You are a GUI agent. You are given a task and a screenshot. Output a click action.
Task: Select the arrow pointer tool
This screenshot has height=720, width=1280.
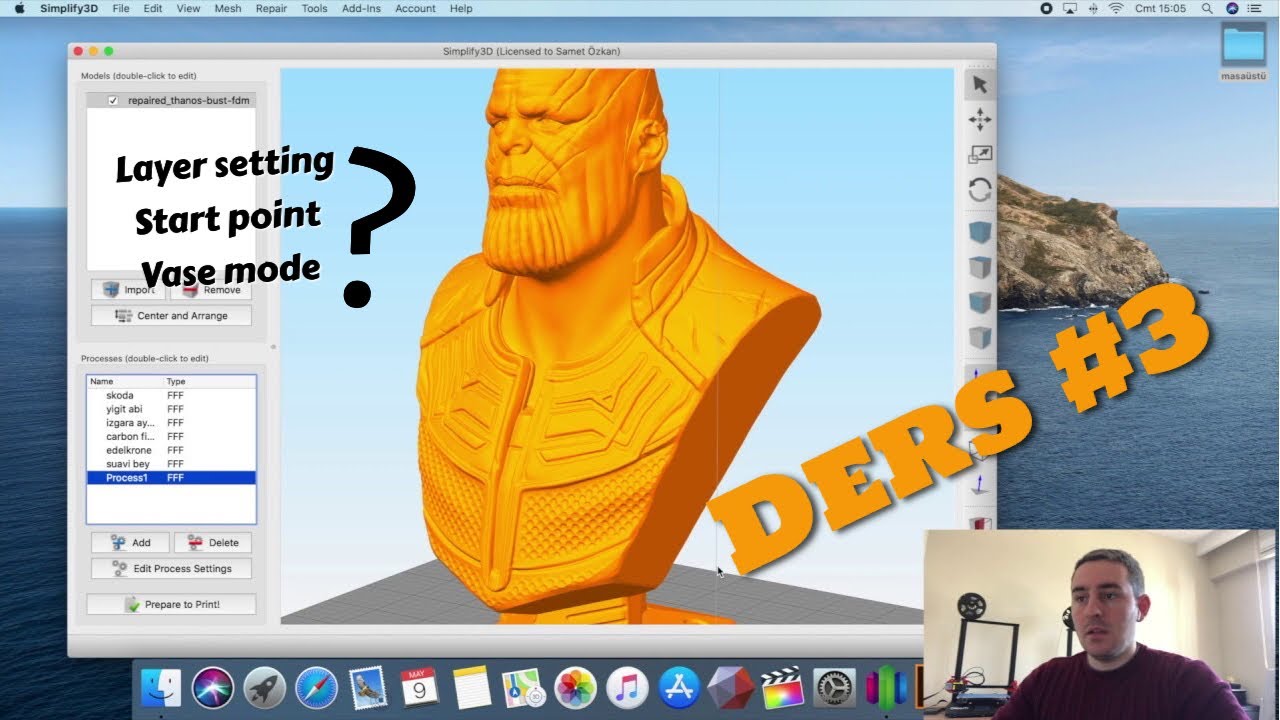pyautogui.click(x=980, y=85)
